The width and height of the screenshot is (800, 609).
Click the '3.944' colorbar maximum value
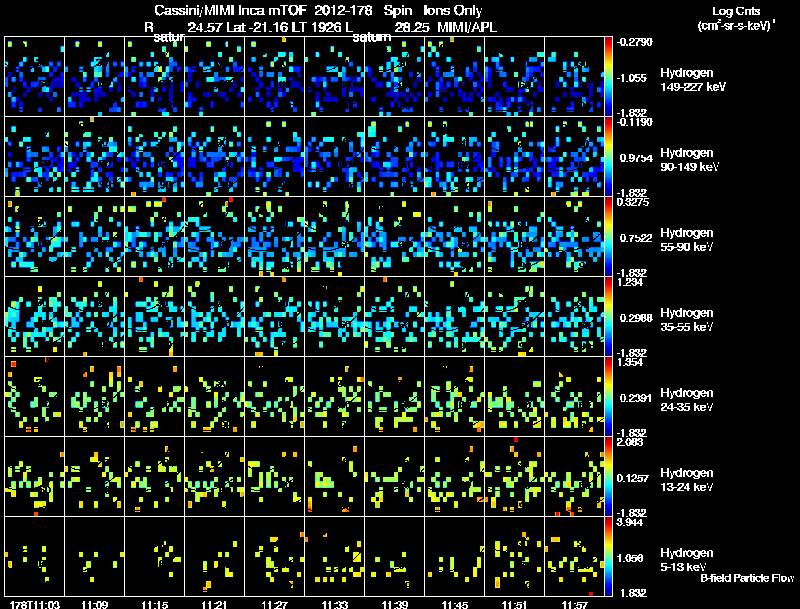[x=630, y=522]
